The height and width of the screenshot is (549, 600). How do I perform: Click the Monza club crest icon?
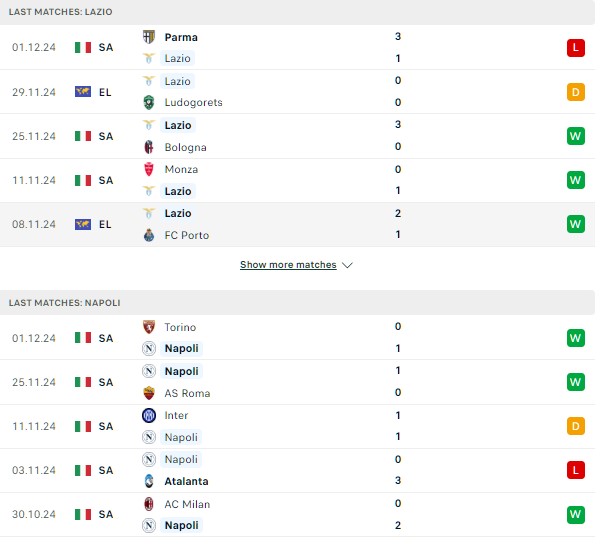coord(149,169)
